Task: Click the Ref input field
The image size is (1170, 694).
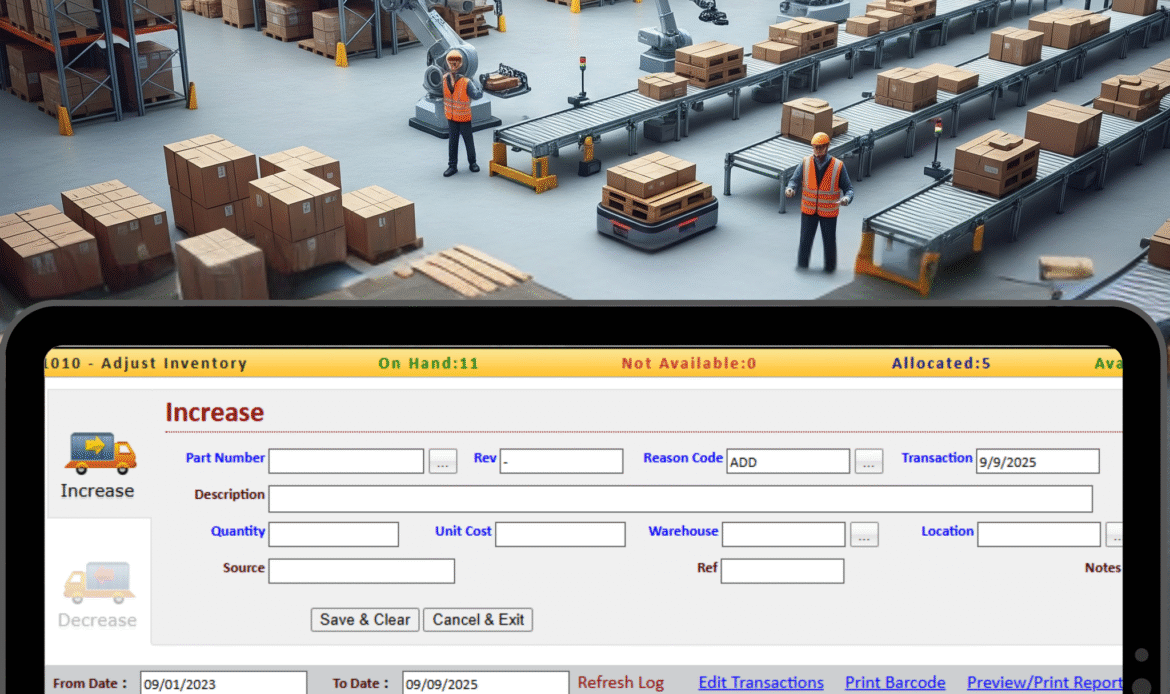Action: tap(782, 570)
